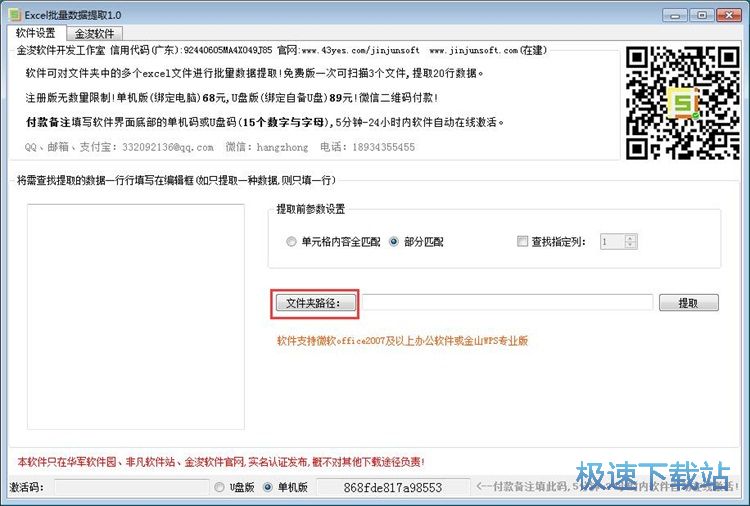The height and width of the screenshot is (506, 750).
Task: Click the 文件夹路径 button
Action: click(316, 303)
